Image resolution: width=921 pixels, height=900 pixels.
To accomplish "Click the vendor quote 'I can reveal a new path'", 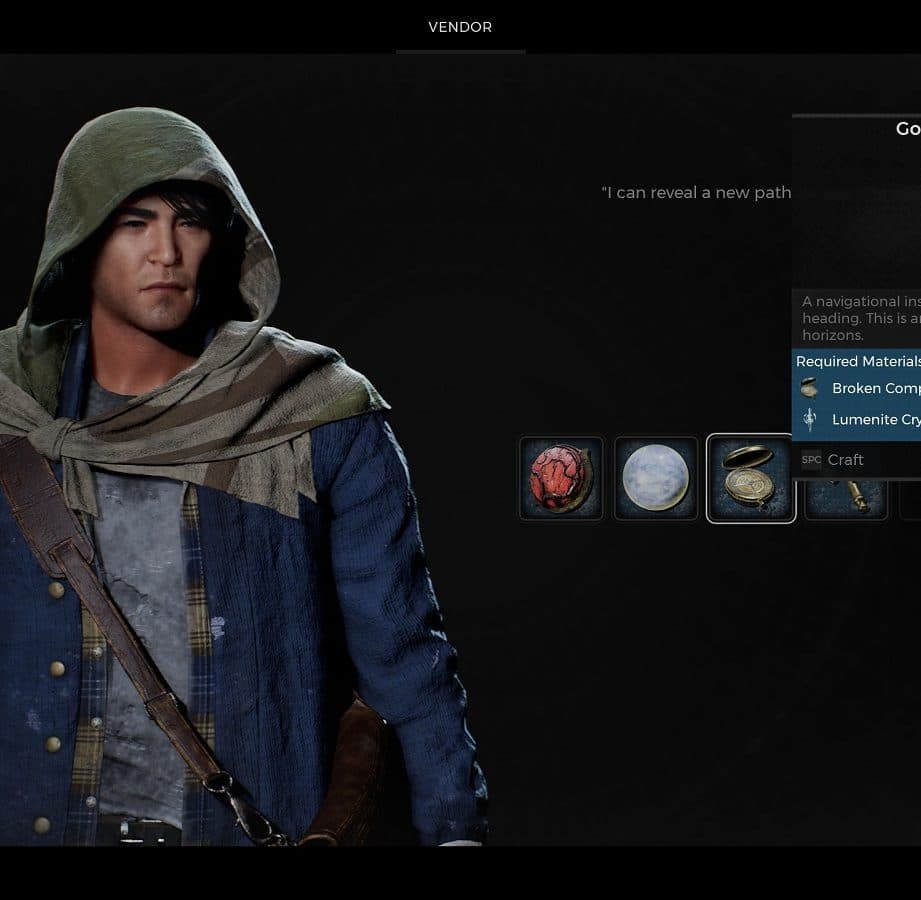I will tap(696, 193).
